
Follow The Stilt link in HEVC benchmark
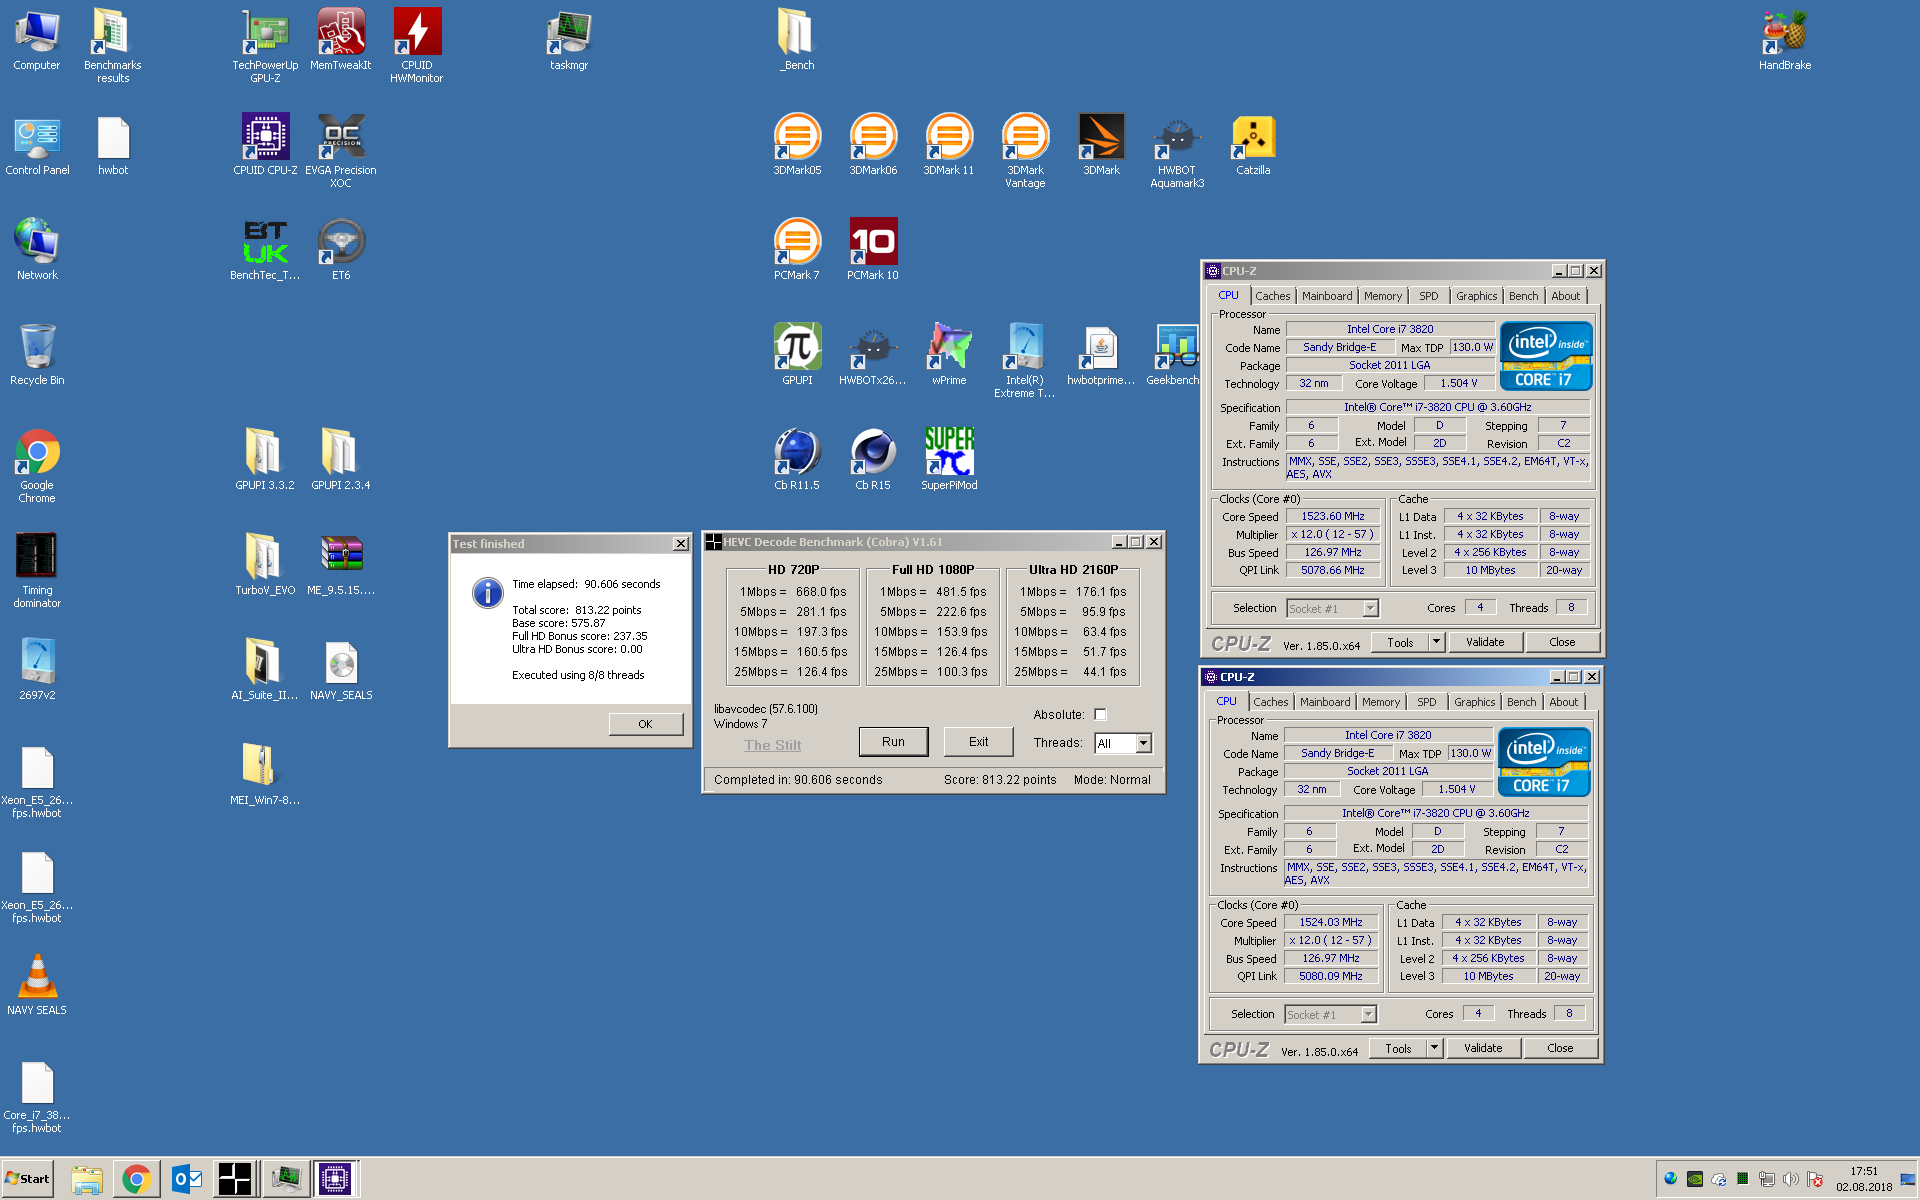coord(772,745)
